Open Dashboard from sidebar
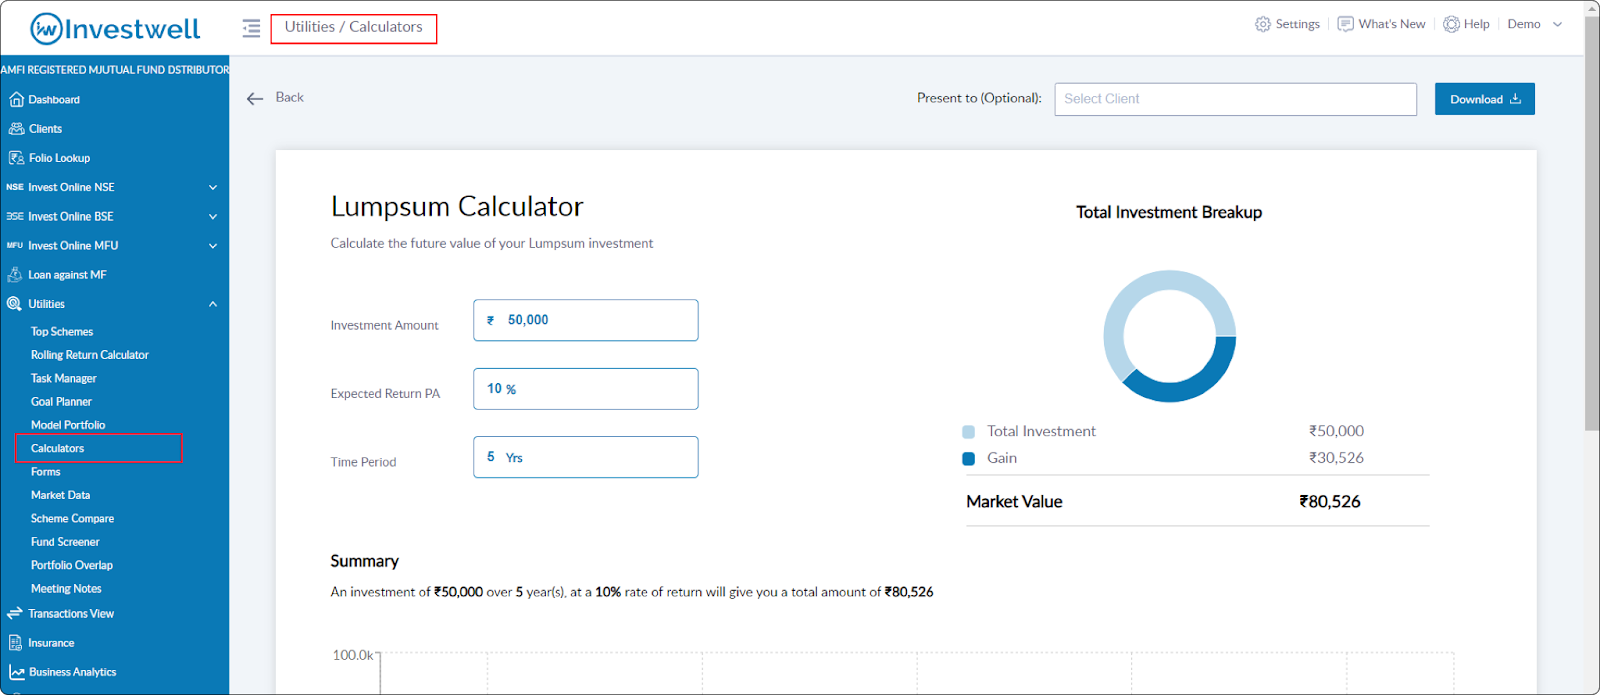The width and height of the screenshot is (1600, 695). [x=54, y=99]
